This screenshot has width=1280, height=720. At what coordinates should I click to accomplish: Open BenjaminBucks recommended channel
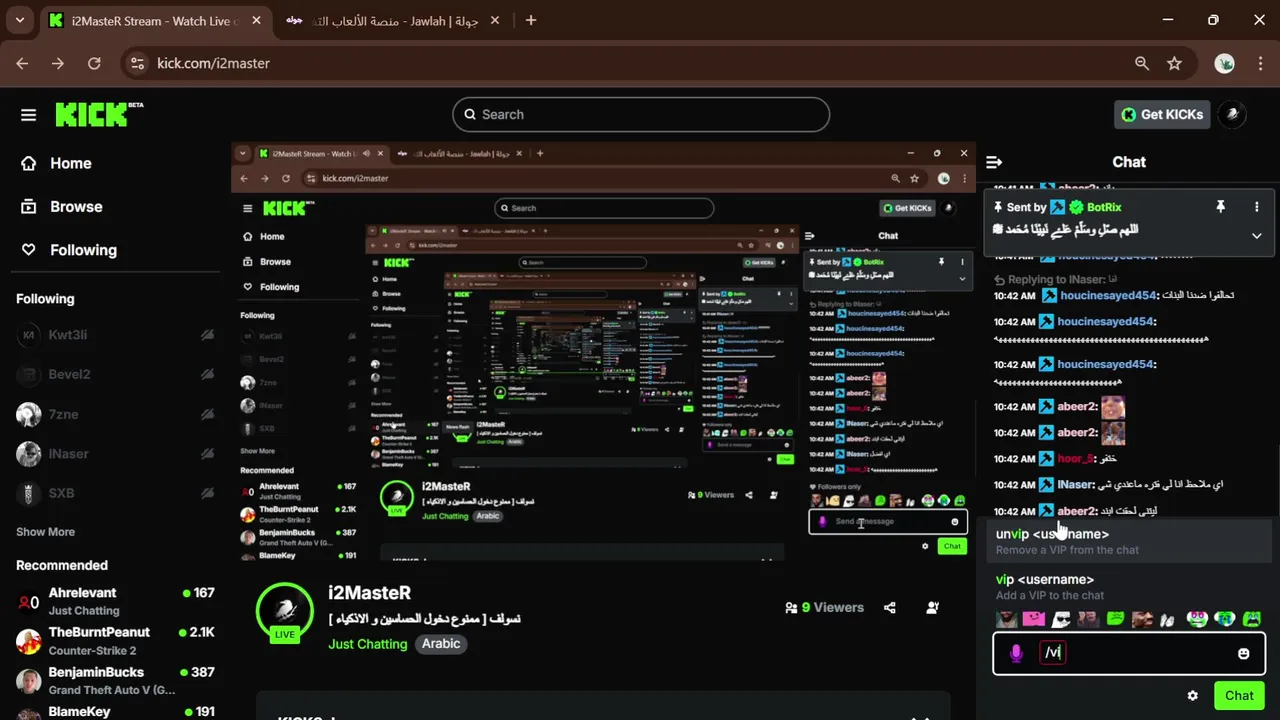click(x=115, y=680)
